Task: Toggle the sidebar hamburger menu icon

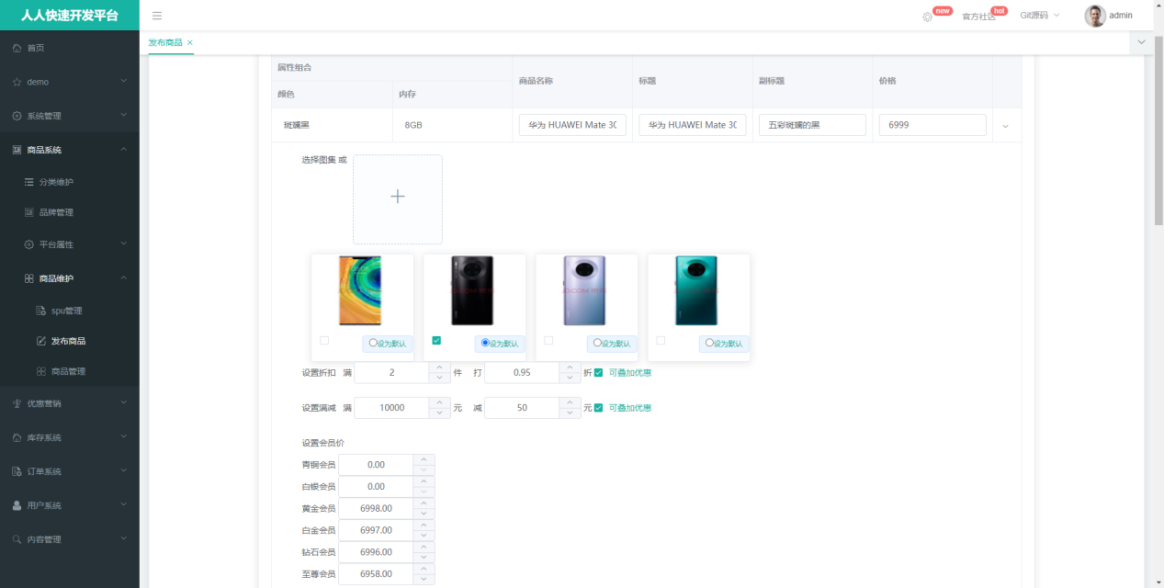Action: 157,16
